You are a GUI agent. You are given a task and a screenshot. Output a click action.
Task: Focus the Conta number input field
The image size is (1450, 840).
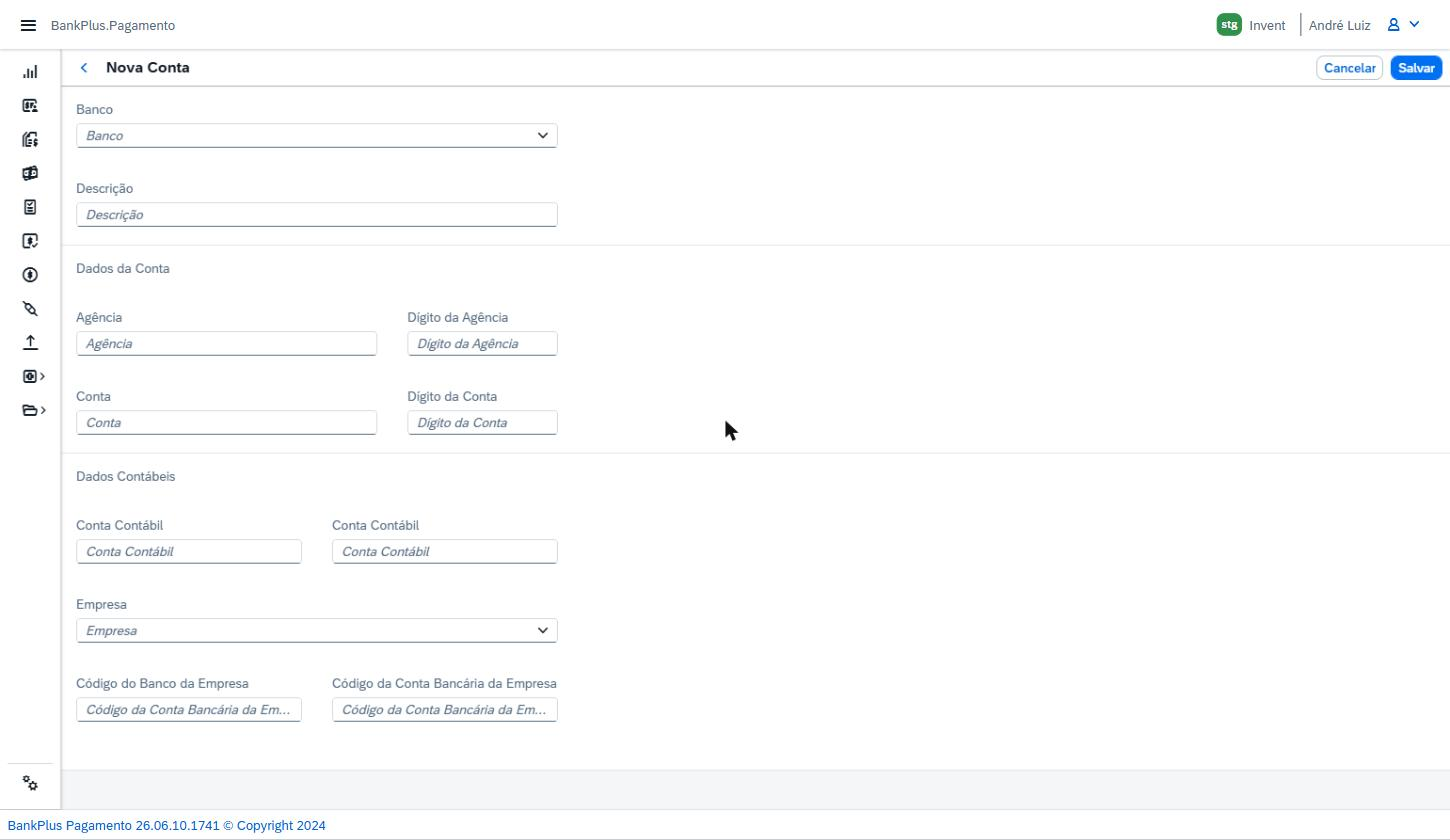(227, 423)
